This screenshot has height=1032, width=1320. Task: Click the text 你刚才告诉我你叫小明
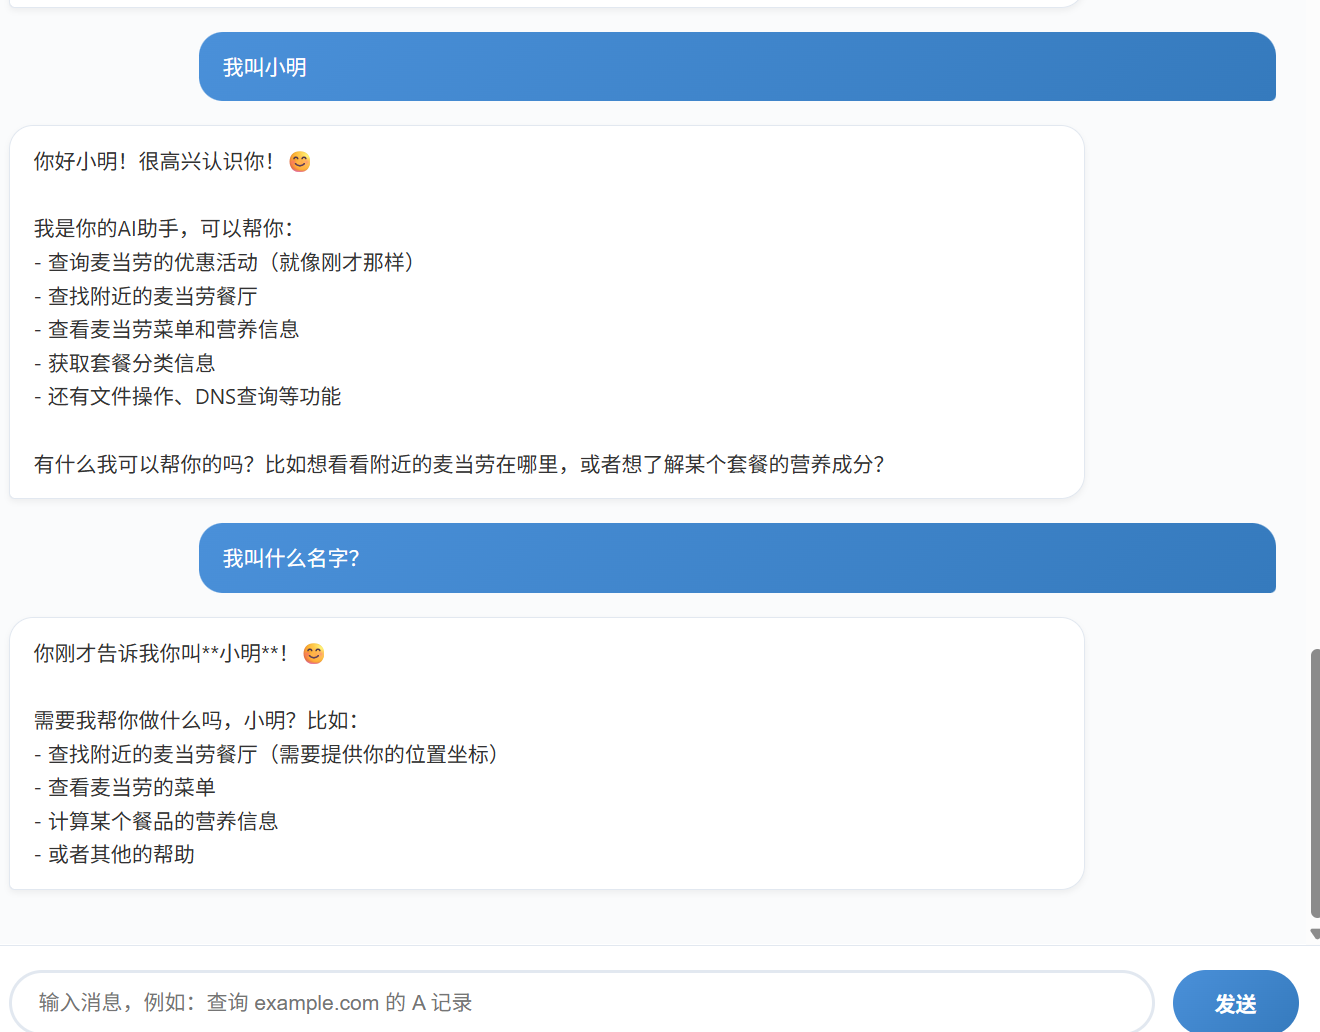tap(160, 654)
